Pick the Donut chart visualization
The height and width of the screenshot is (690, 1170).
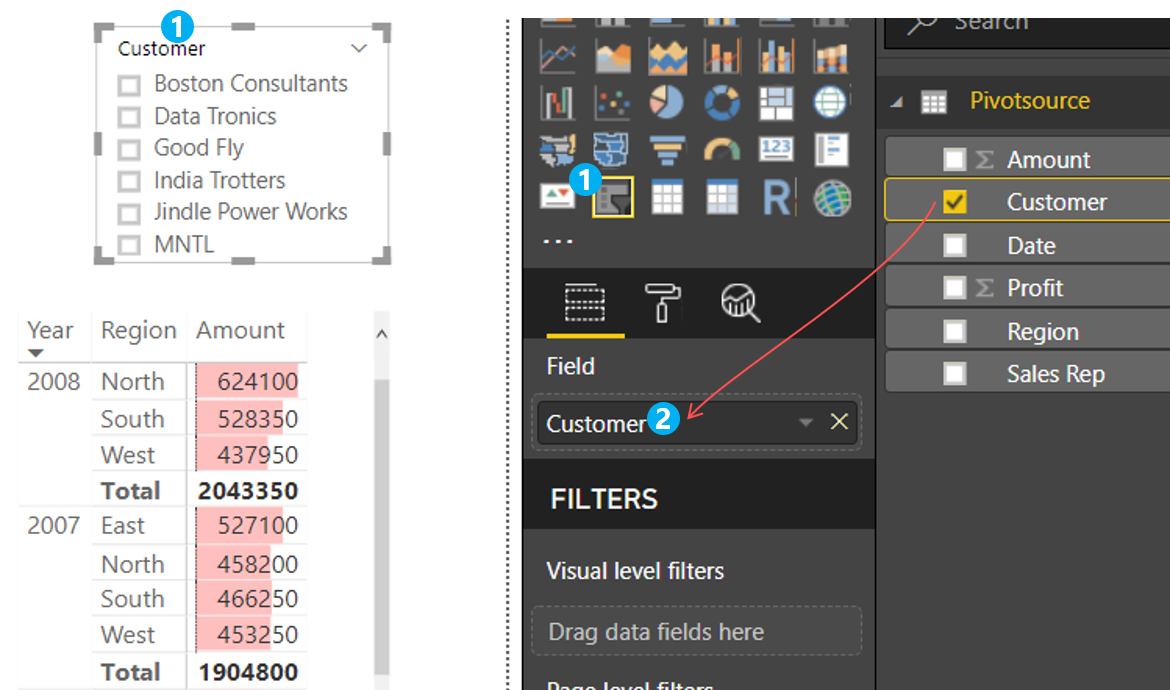(x=721, y=102)
